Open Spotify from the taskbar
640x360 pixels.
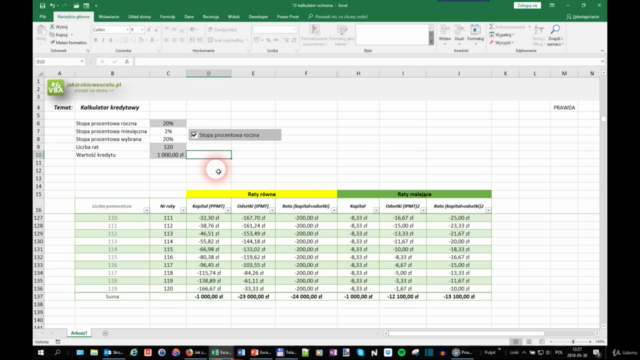click(x=402, y=352)
